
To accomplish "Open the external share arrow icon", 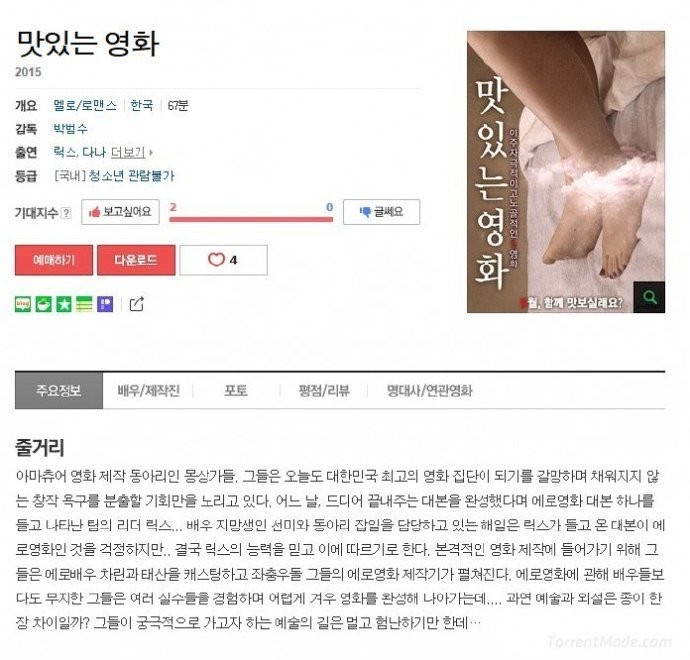I will tap(136, 304).
